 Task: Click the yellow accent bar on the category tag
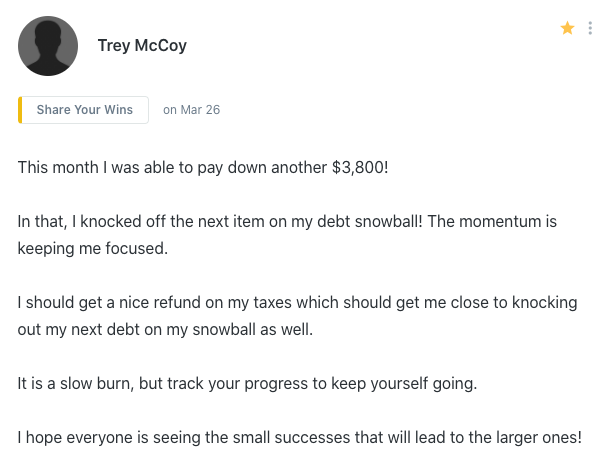point(20,110)
